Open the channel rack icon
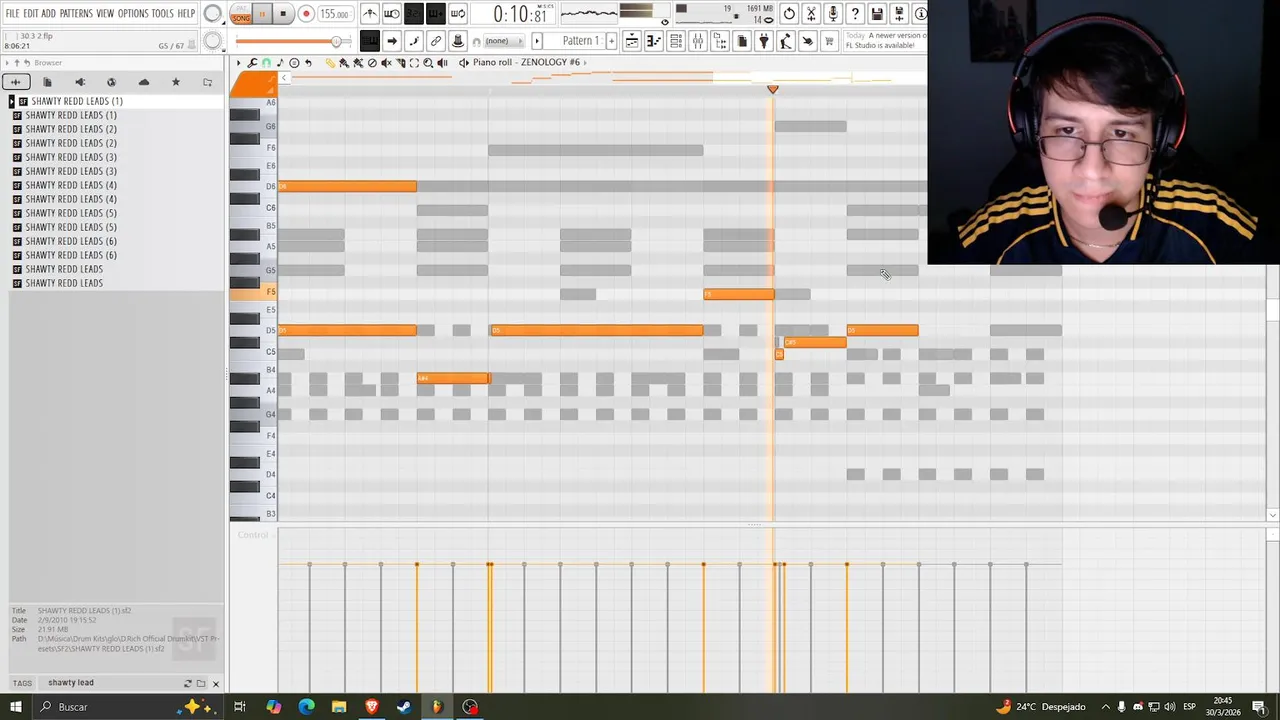1280x720 pixels. point(676,41)
